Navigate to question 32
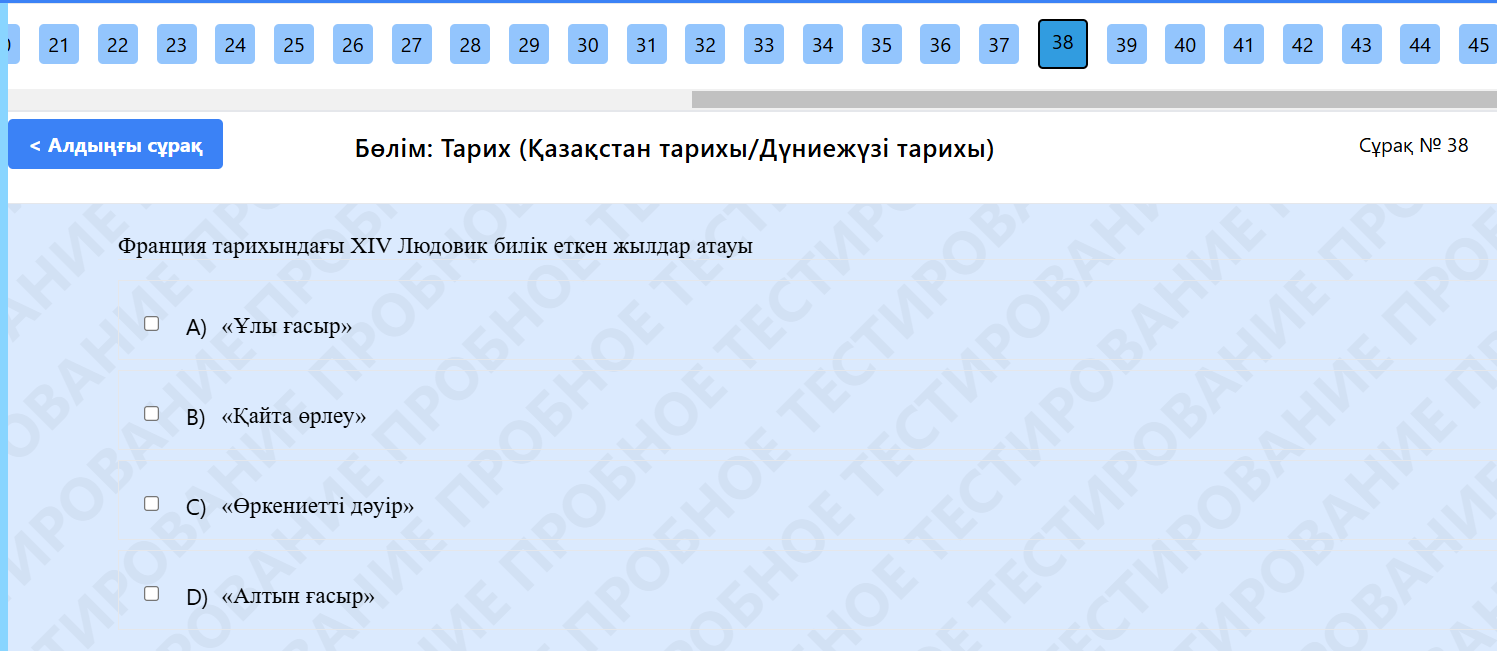Screen dimensions: 1497x651 [x=705, y=45]
